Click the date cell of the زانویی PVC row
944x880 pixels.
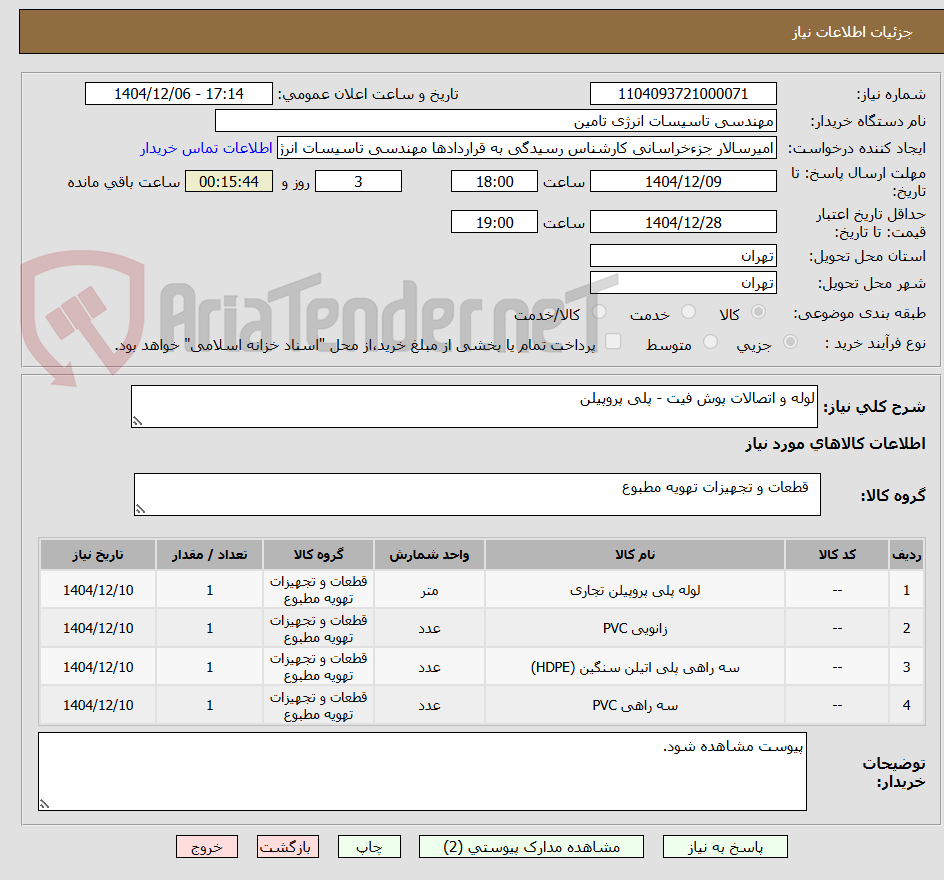coord(98,628)
